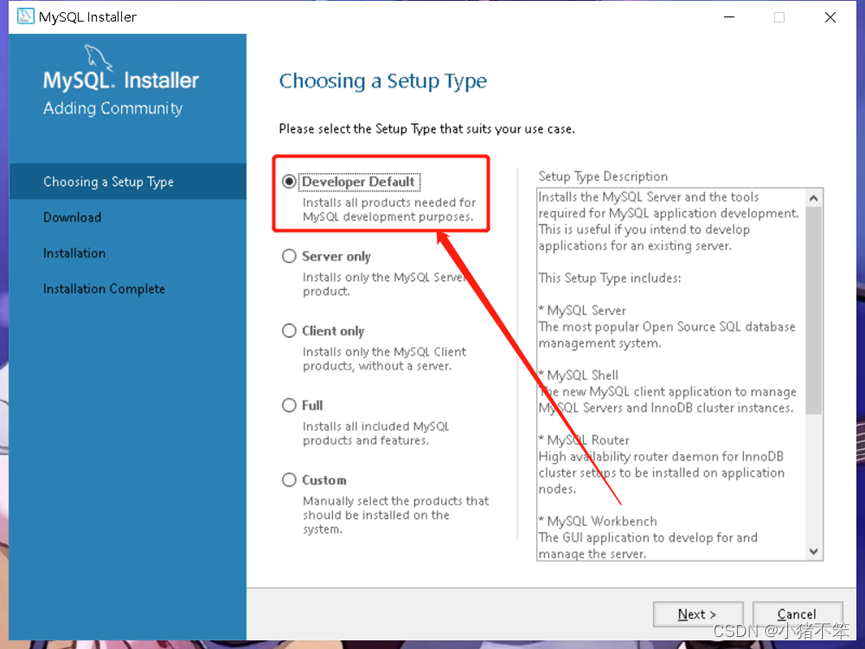The width and height of the screenshot is (865, 649).
Task: Open the Installation step in sidebar
Action: (x=74, y=253)
